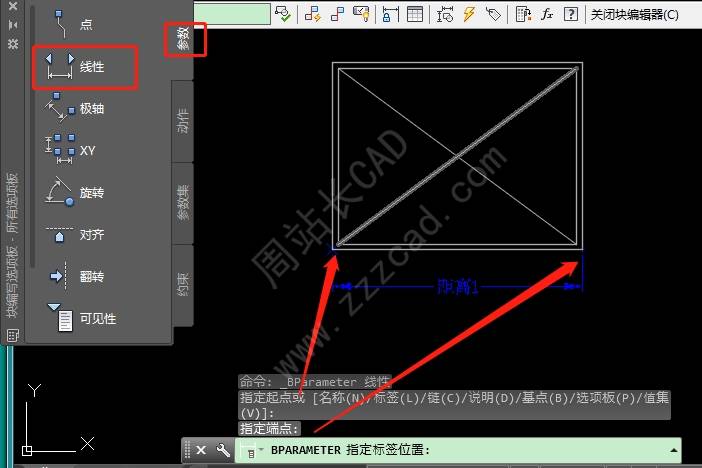The image size is (702, 468).
Task: Click 关闭块编辑器(C) button
Action: [633, 15]
